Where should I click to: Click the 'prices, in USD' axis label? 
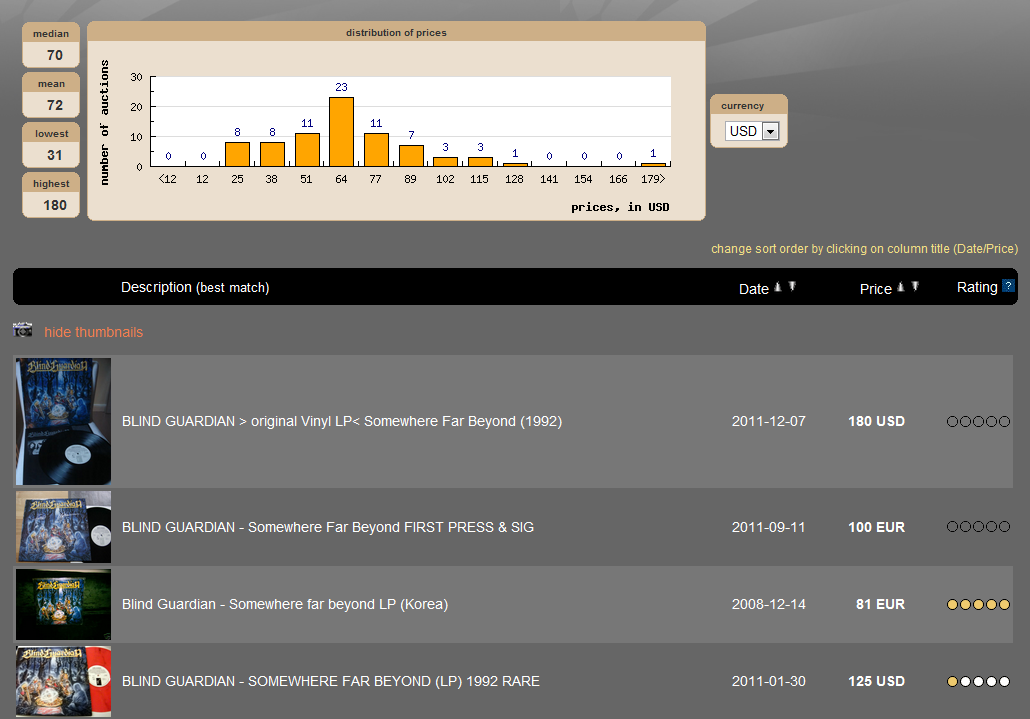coord(620,207)
